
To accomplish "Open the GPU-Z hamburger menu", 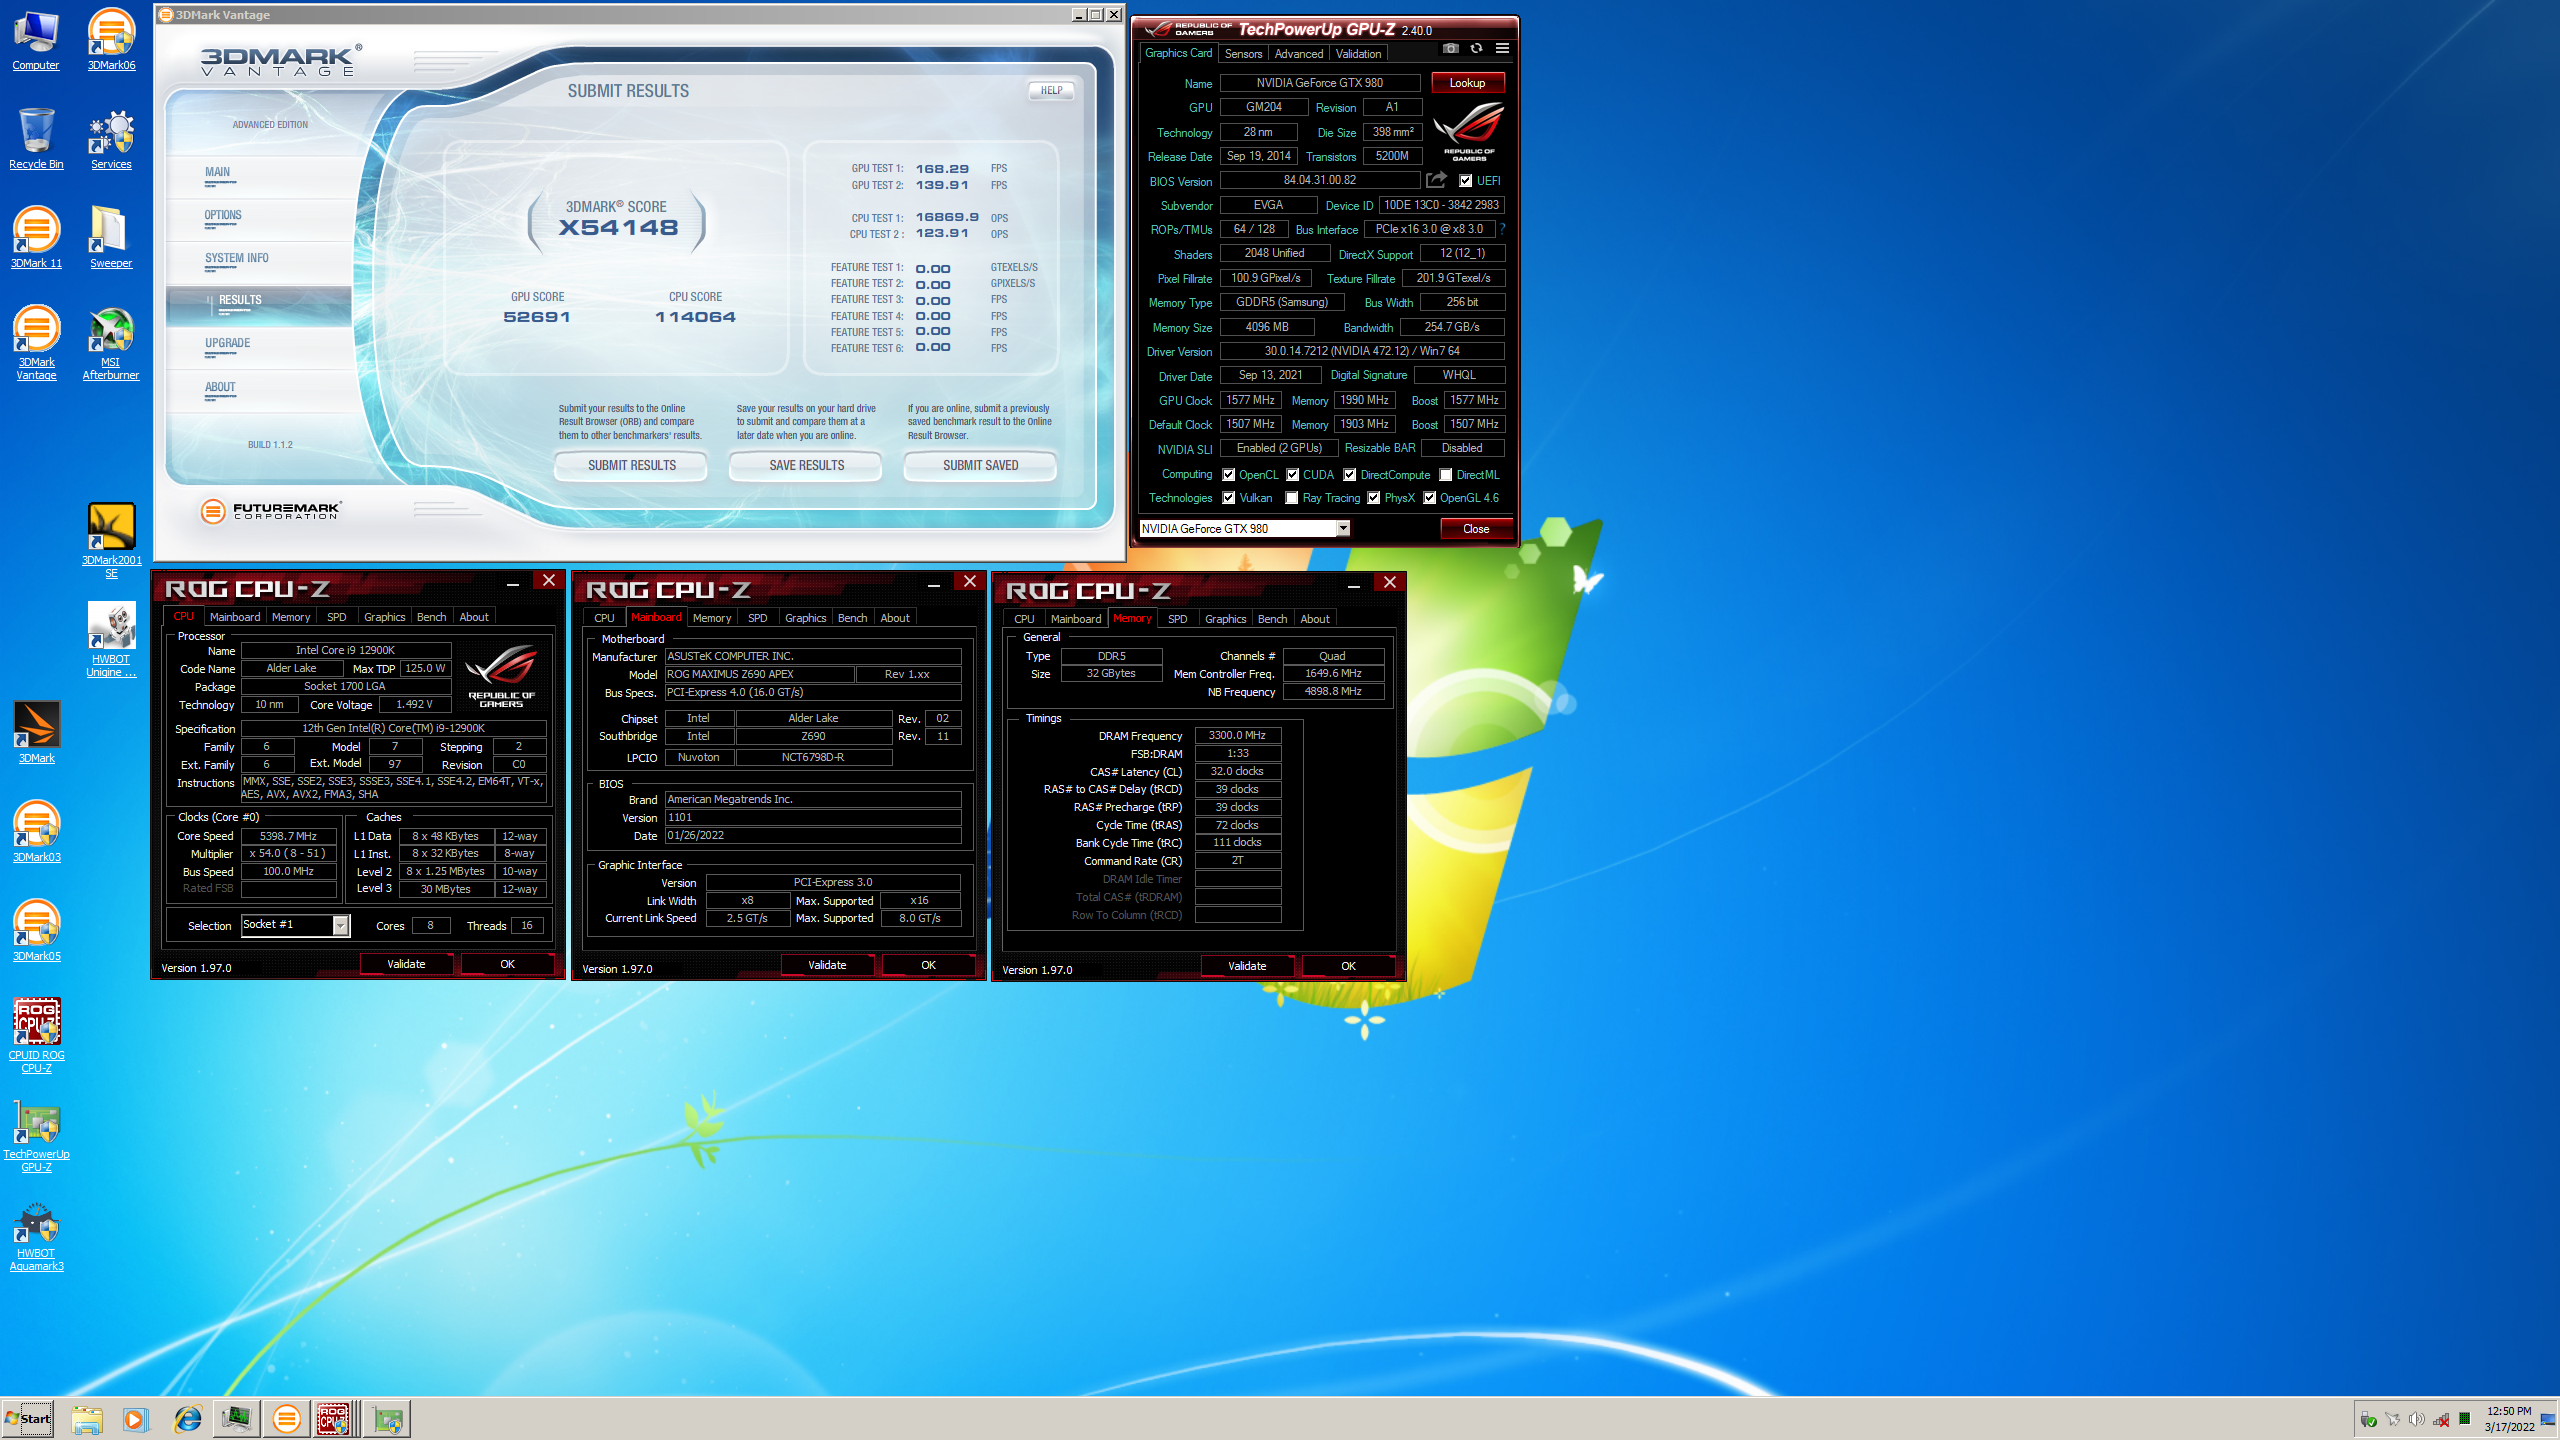I will click(1502, 48).
